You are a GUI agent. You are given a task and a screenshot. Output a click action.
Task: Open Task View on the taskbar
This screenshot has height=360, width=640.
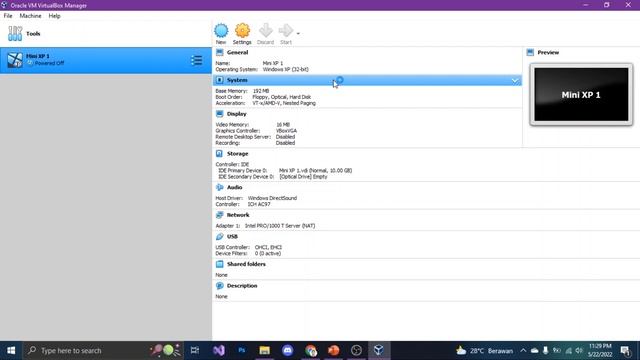[x=195, y=351]
